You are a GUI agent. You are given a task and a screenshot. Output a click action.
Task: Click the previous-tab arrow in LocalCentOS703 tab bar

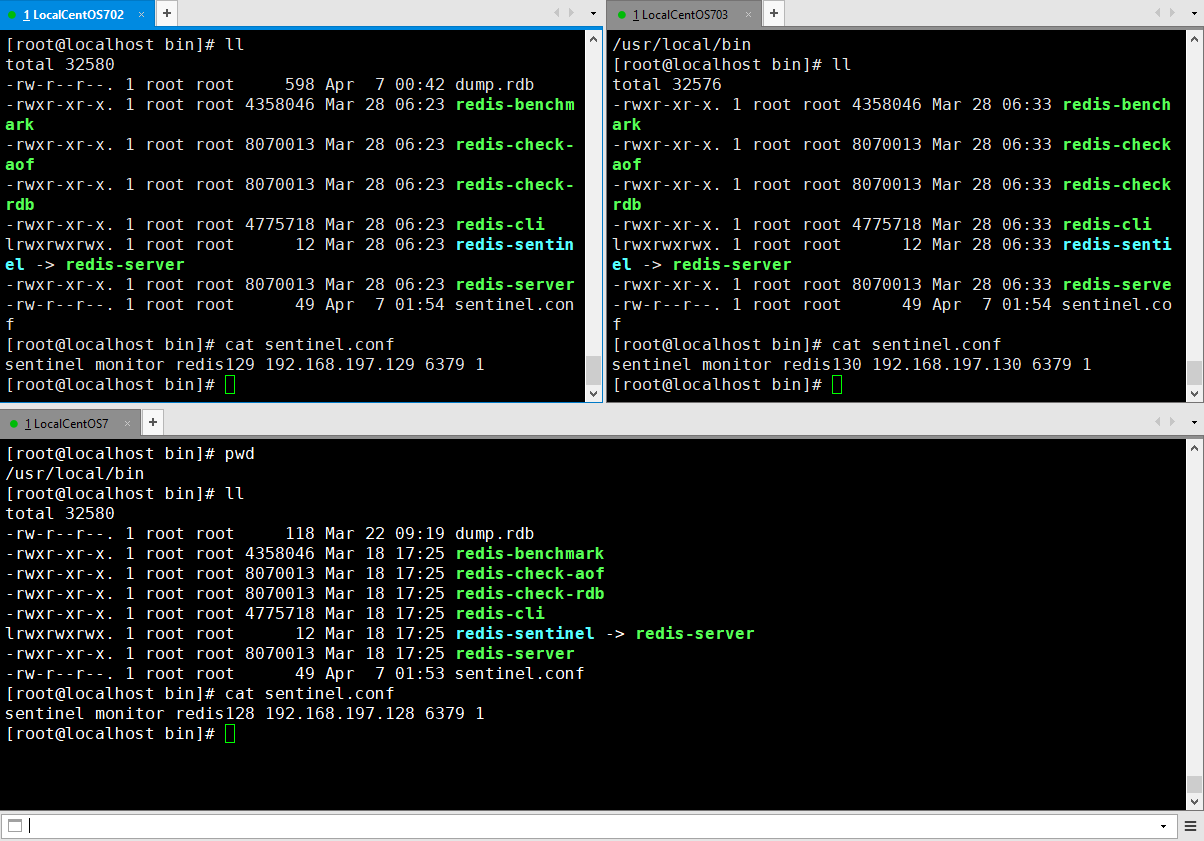[x=1158, y=13]
